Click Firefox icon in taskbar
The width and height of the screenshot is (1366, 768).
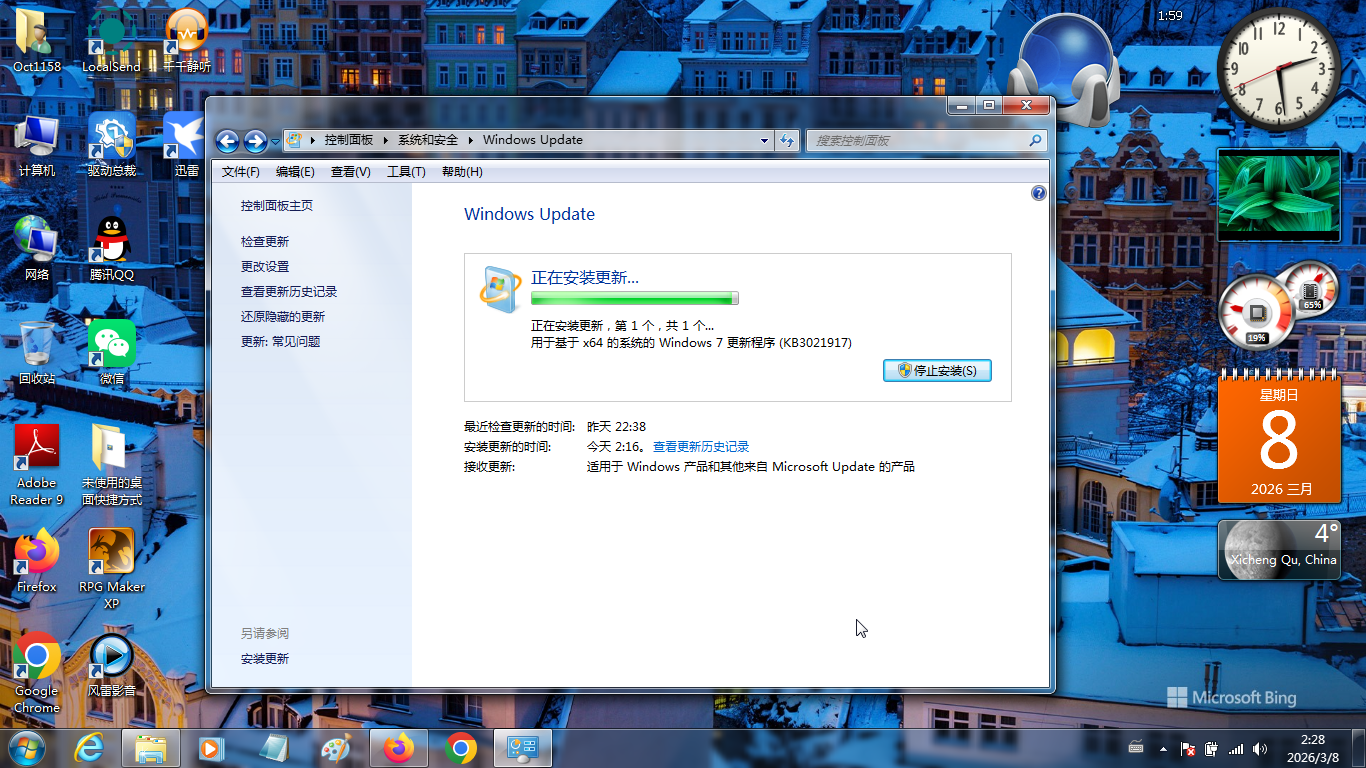[398, 748]
